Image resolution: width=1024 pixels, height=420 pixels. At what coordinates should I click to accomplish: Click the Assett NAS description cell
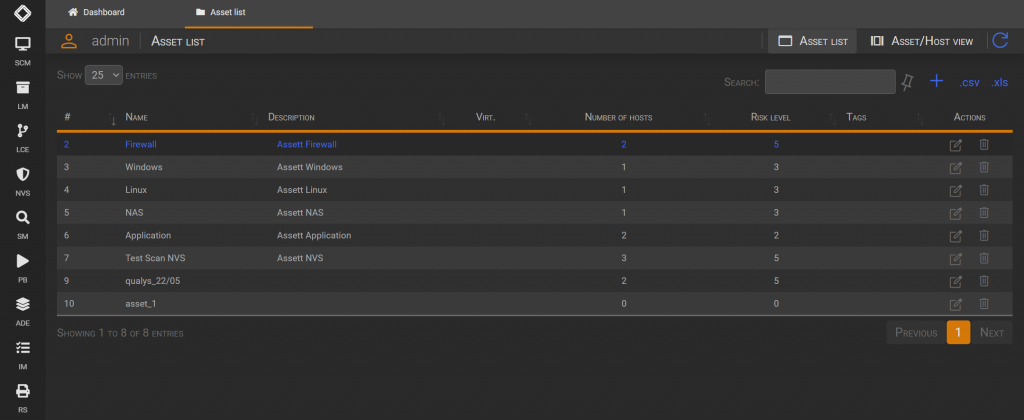pos(300,213)
